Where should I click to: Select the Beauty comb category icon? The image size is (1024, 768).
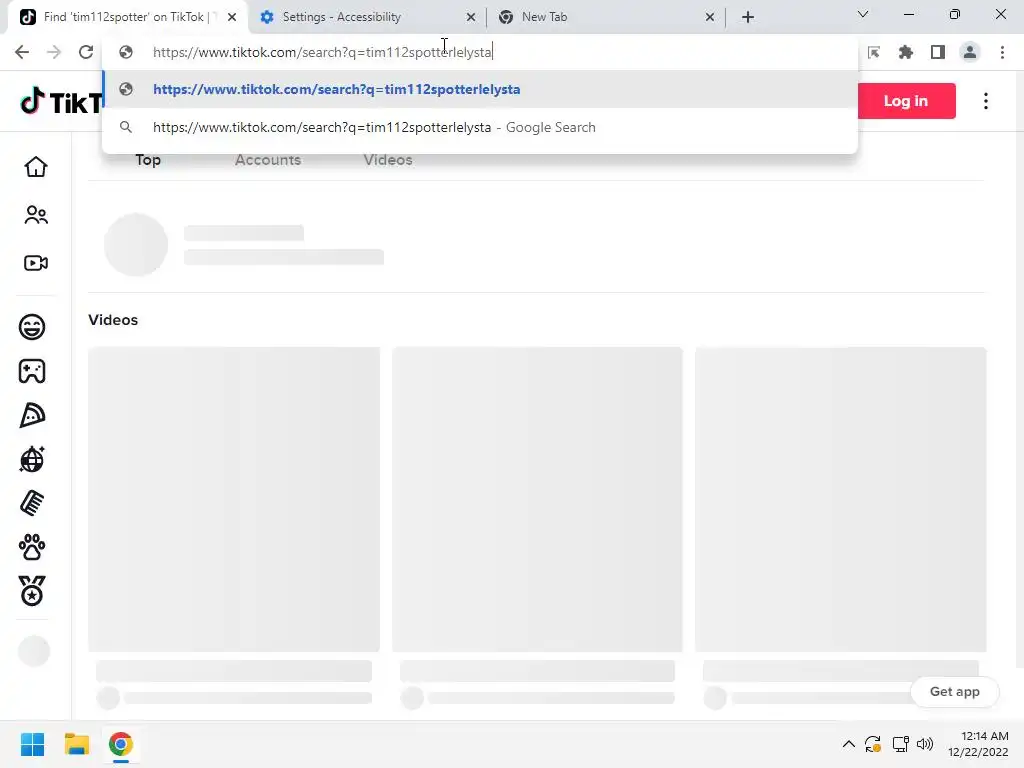[32, 504]
